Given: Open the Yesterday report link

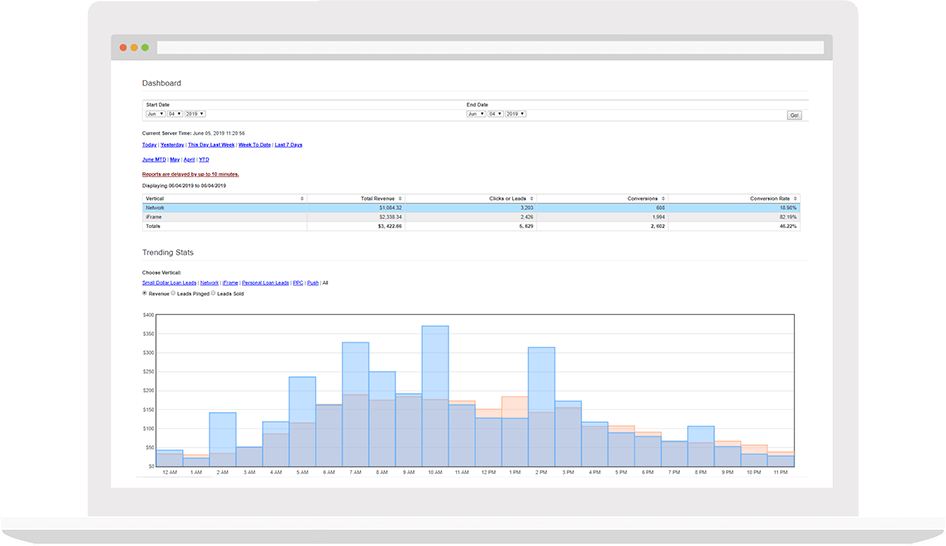Looking at the screenshot, I should [x=172, y=145].
